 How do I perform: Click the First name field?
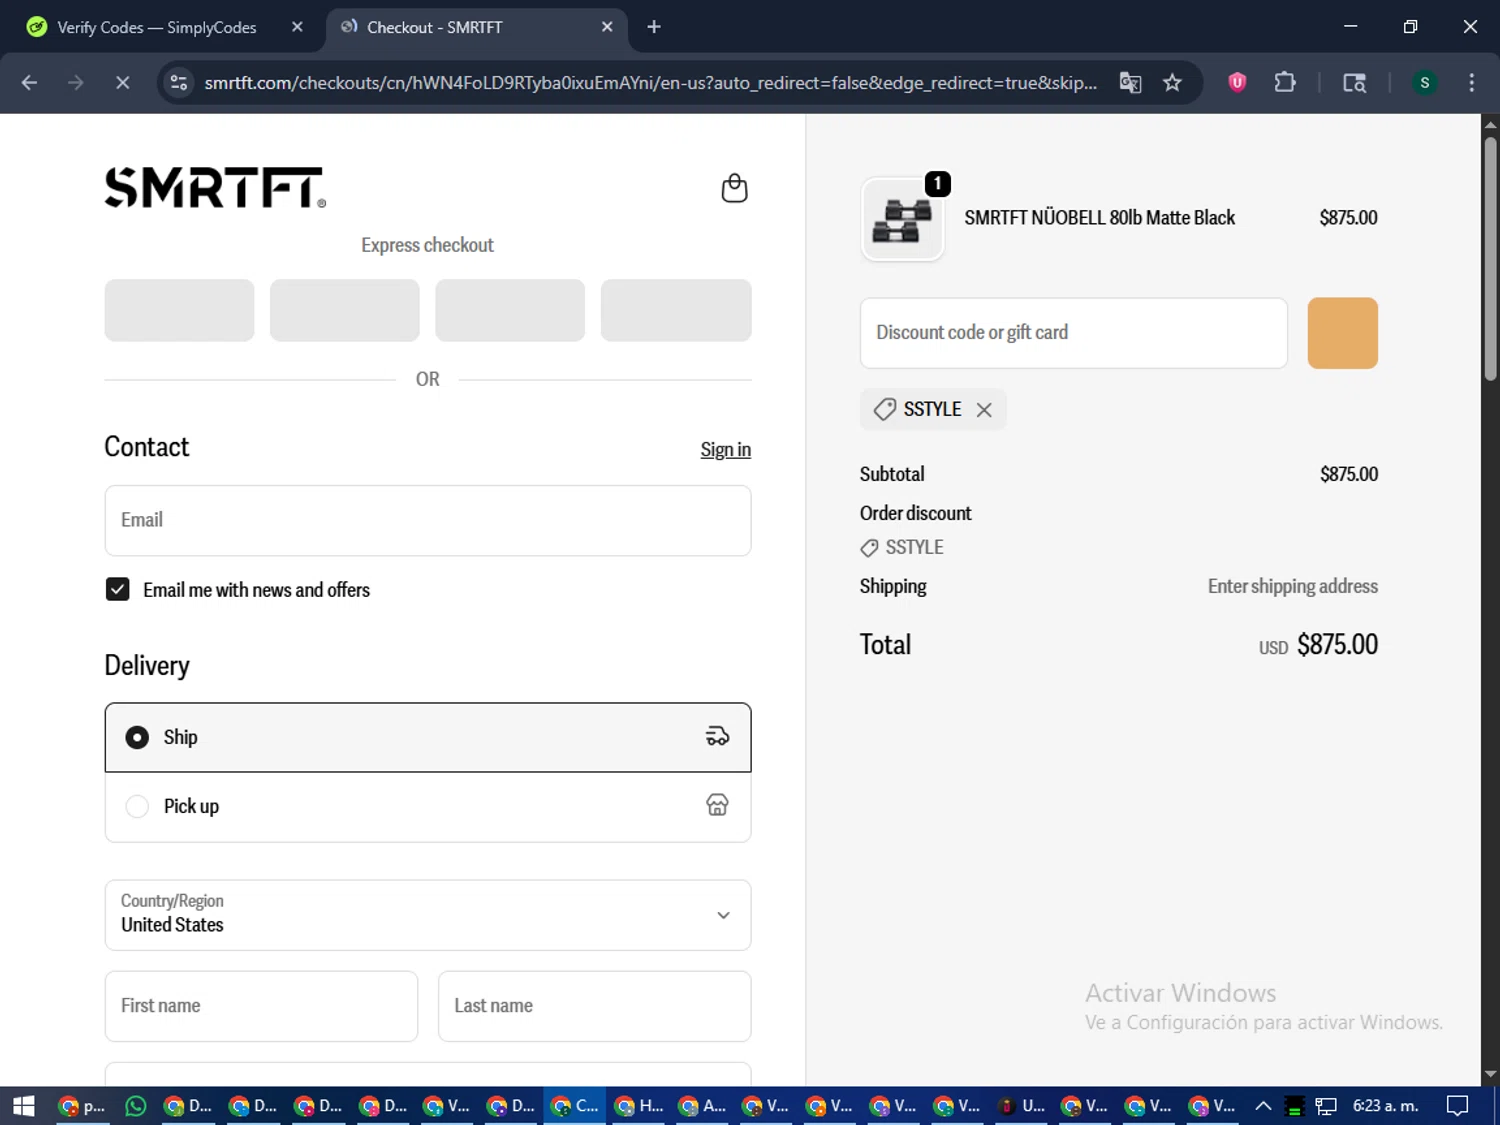tap(261, 1006)
